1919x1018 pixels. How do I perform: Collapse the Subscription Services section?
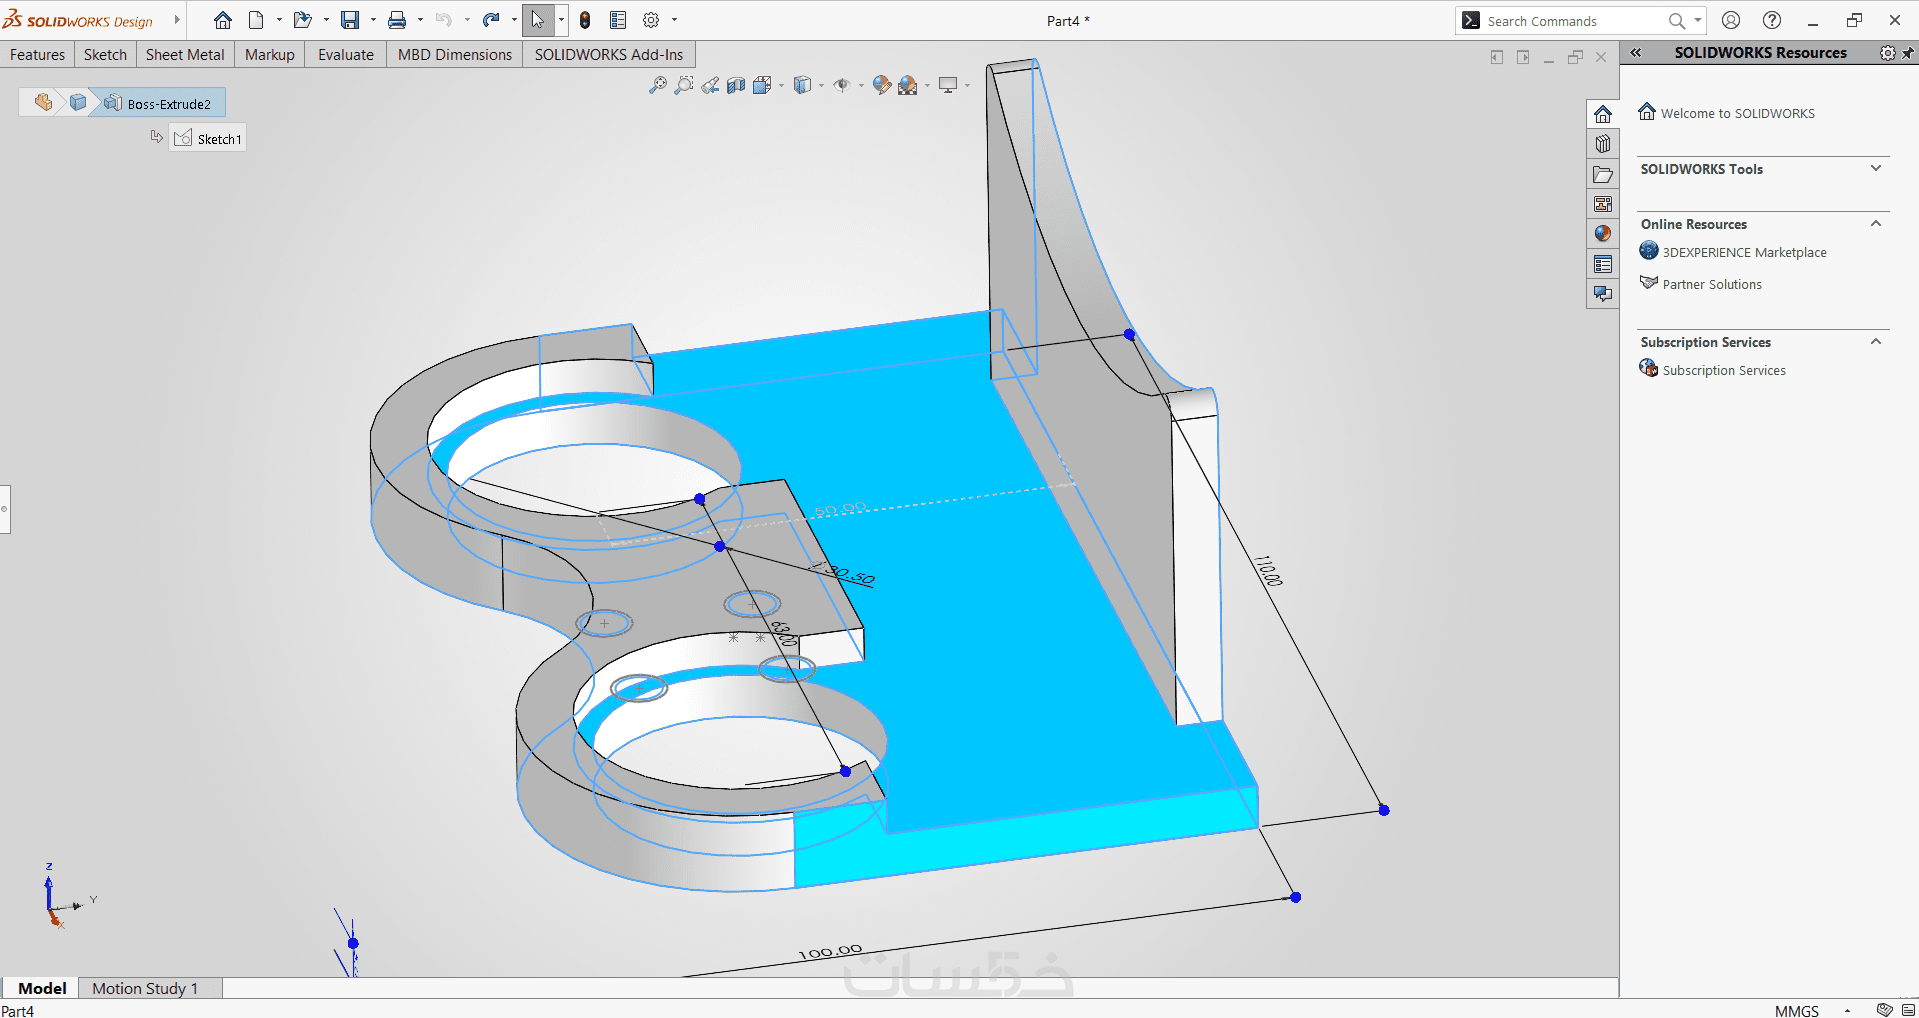coord(1876,341)
